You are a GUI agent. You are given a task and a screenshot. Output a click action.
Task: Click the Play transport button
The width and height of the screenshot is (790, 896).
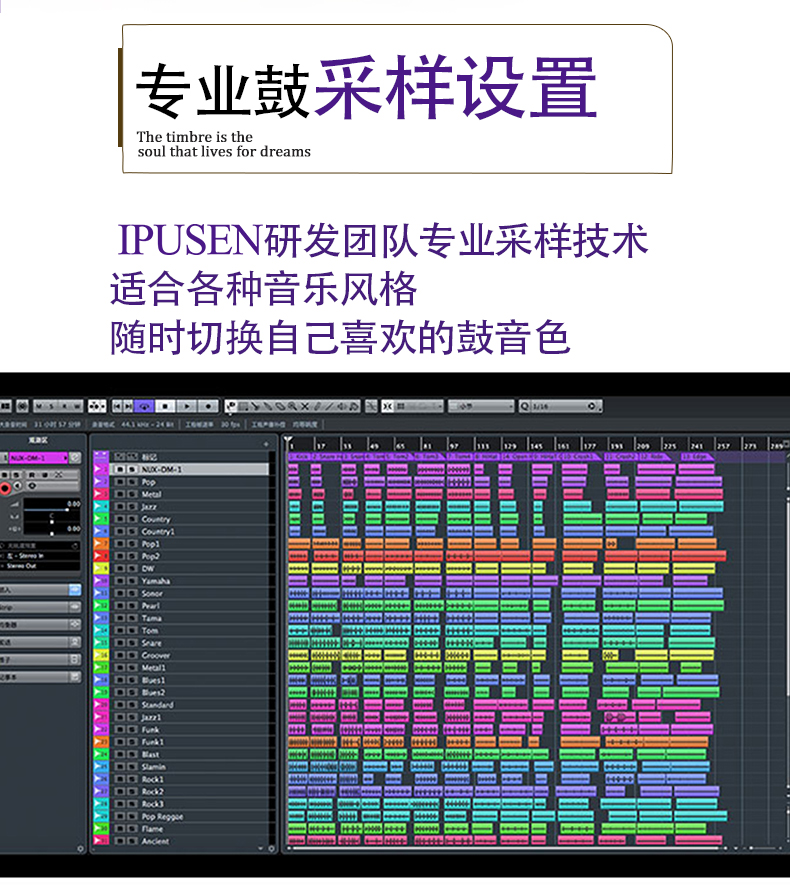(x=187, y=406)
